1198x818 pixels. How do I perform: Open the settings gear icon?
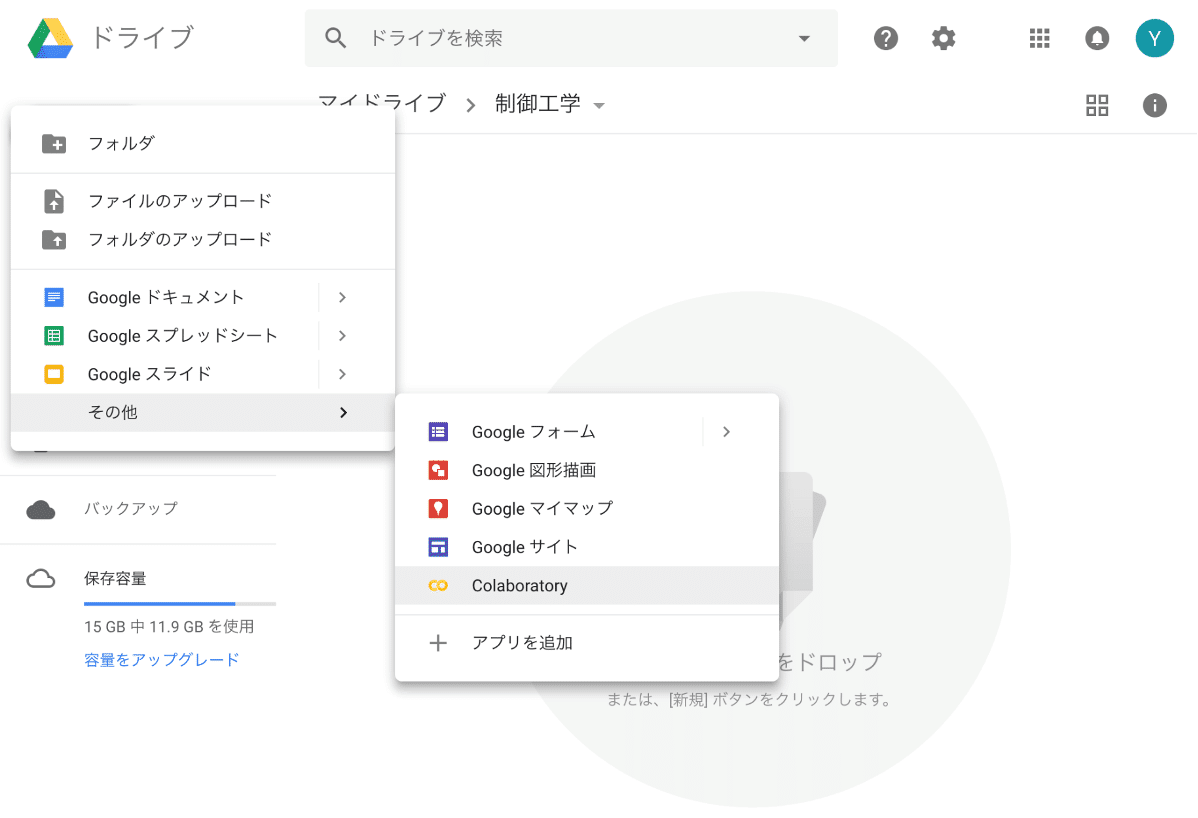pyautogui.click(x=942, y=38)
